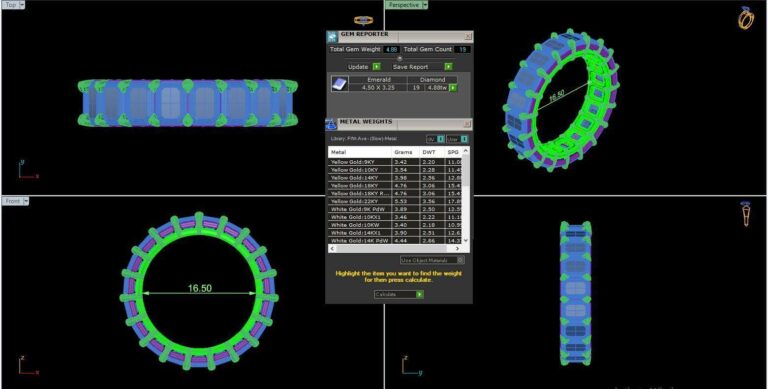The image size is (768, 389).
Task: Toggle the UV option in Metal Weights
Action: tap(435, 139)
